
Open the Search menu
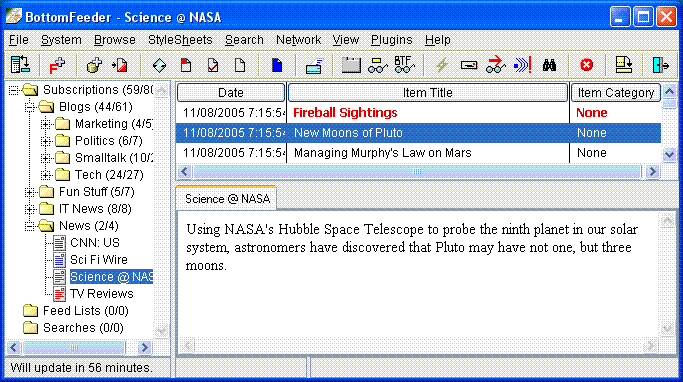[x=244, y=40]
